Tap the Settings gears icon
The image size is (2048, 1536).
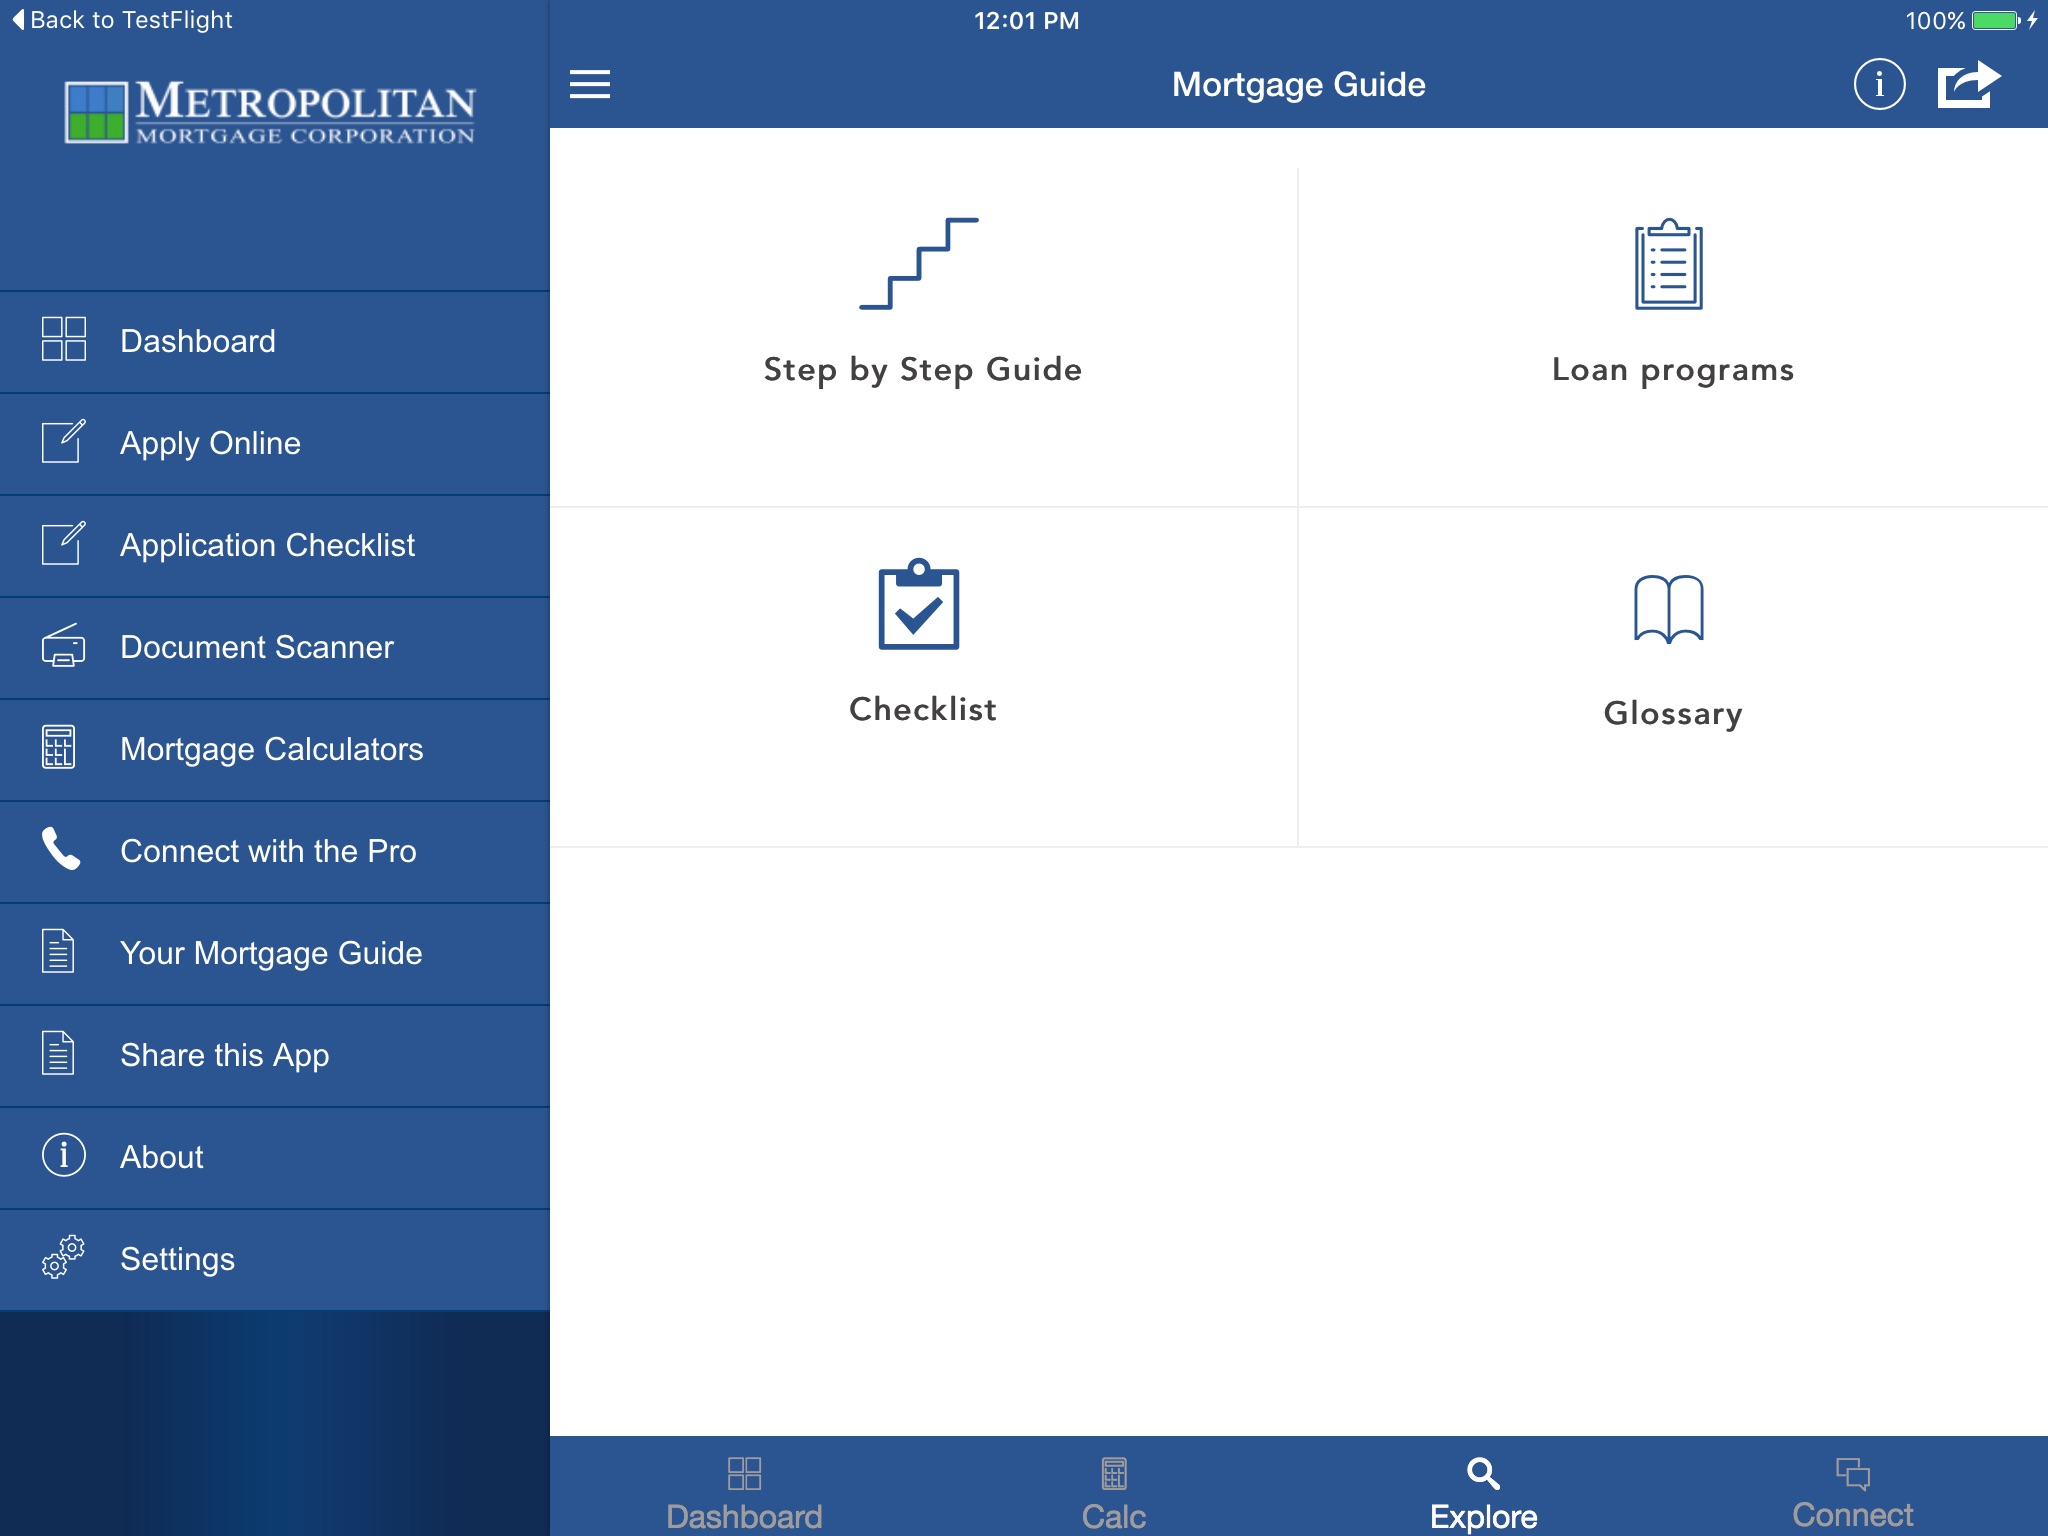click(63, 1257)
